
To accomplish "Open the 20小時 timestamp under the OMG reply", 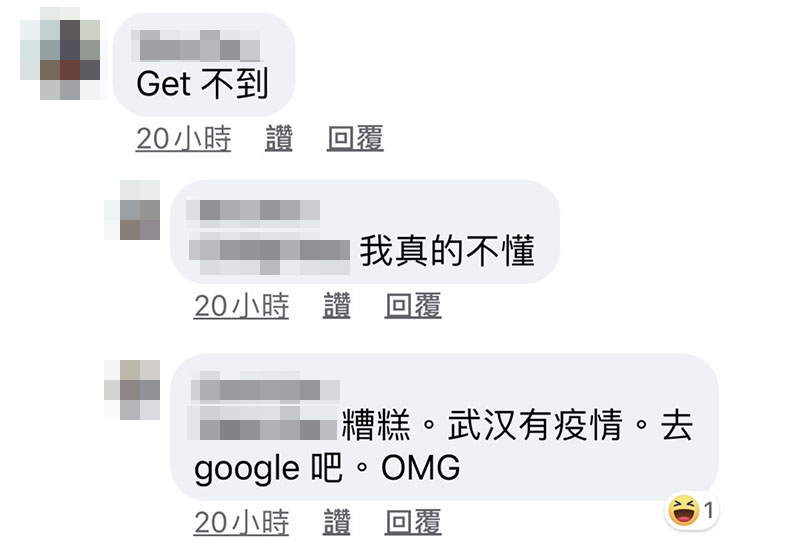I will [x=241, y=522].
